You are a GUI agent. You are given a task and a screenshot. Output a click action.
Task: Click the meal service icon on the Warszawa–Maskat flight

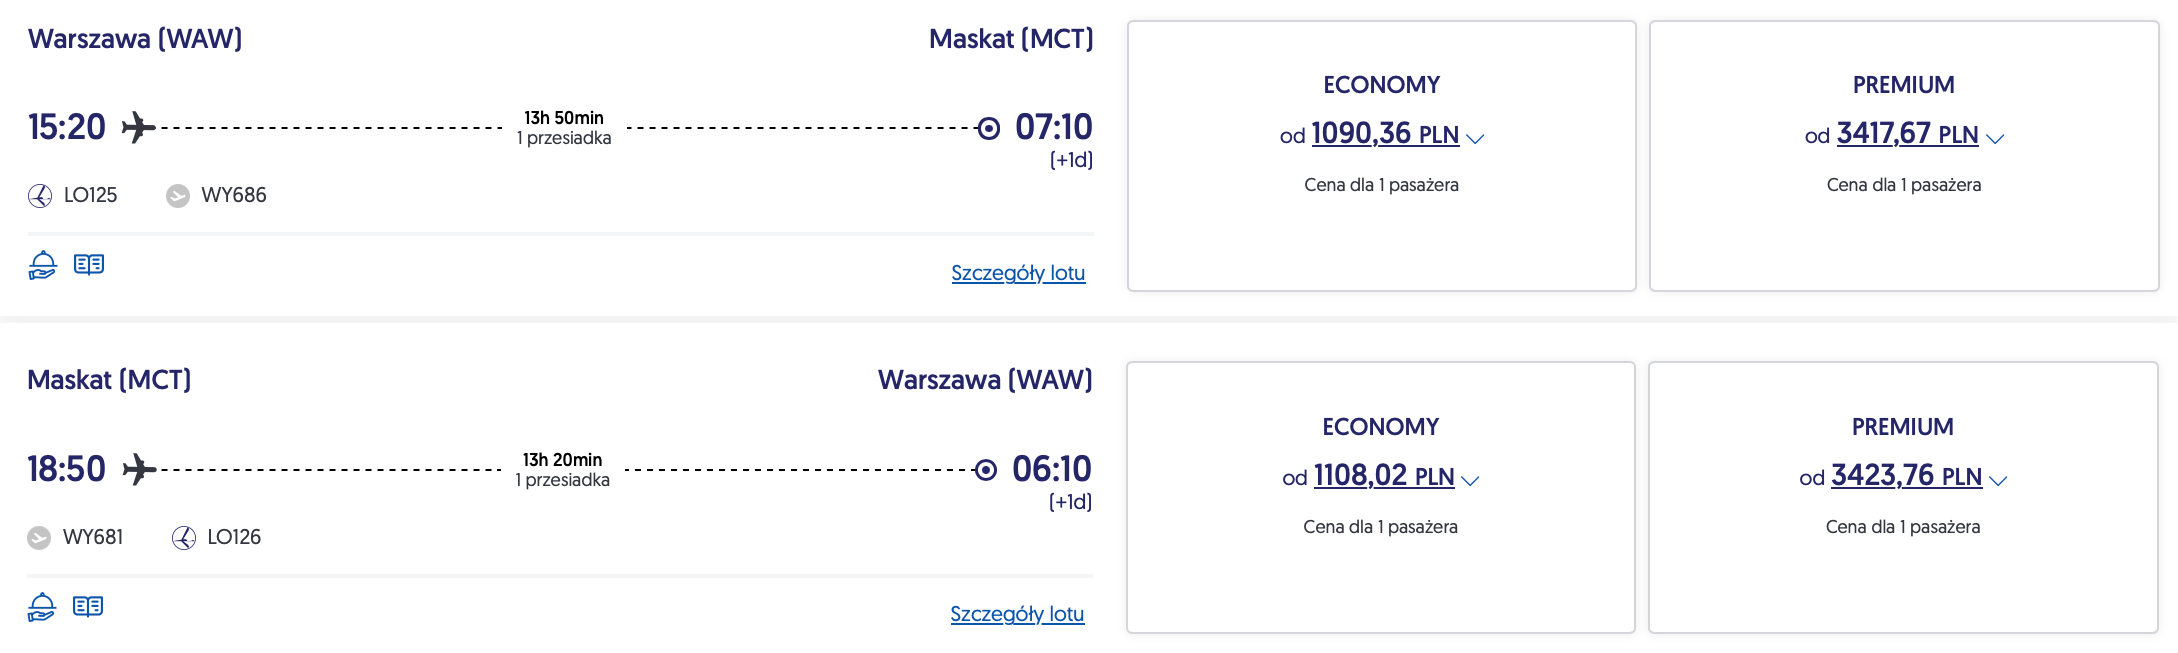[42, 265]
